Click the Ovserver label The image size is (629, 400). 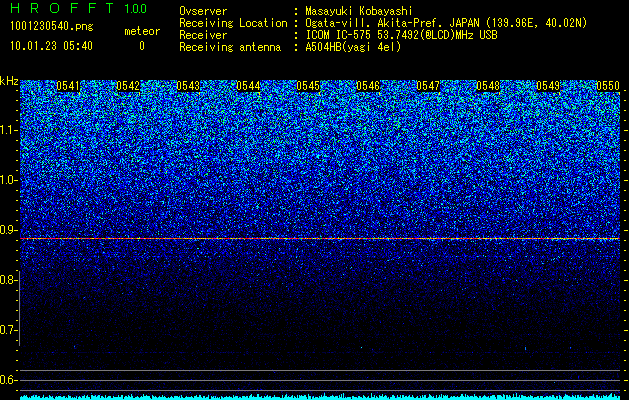click(203, 11)
